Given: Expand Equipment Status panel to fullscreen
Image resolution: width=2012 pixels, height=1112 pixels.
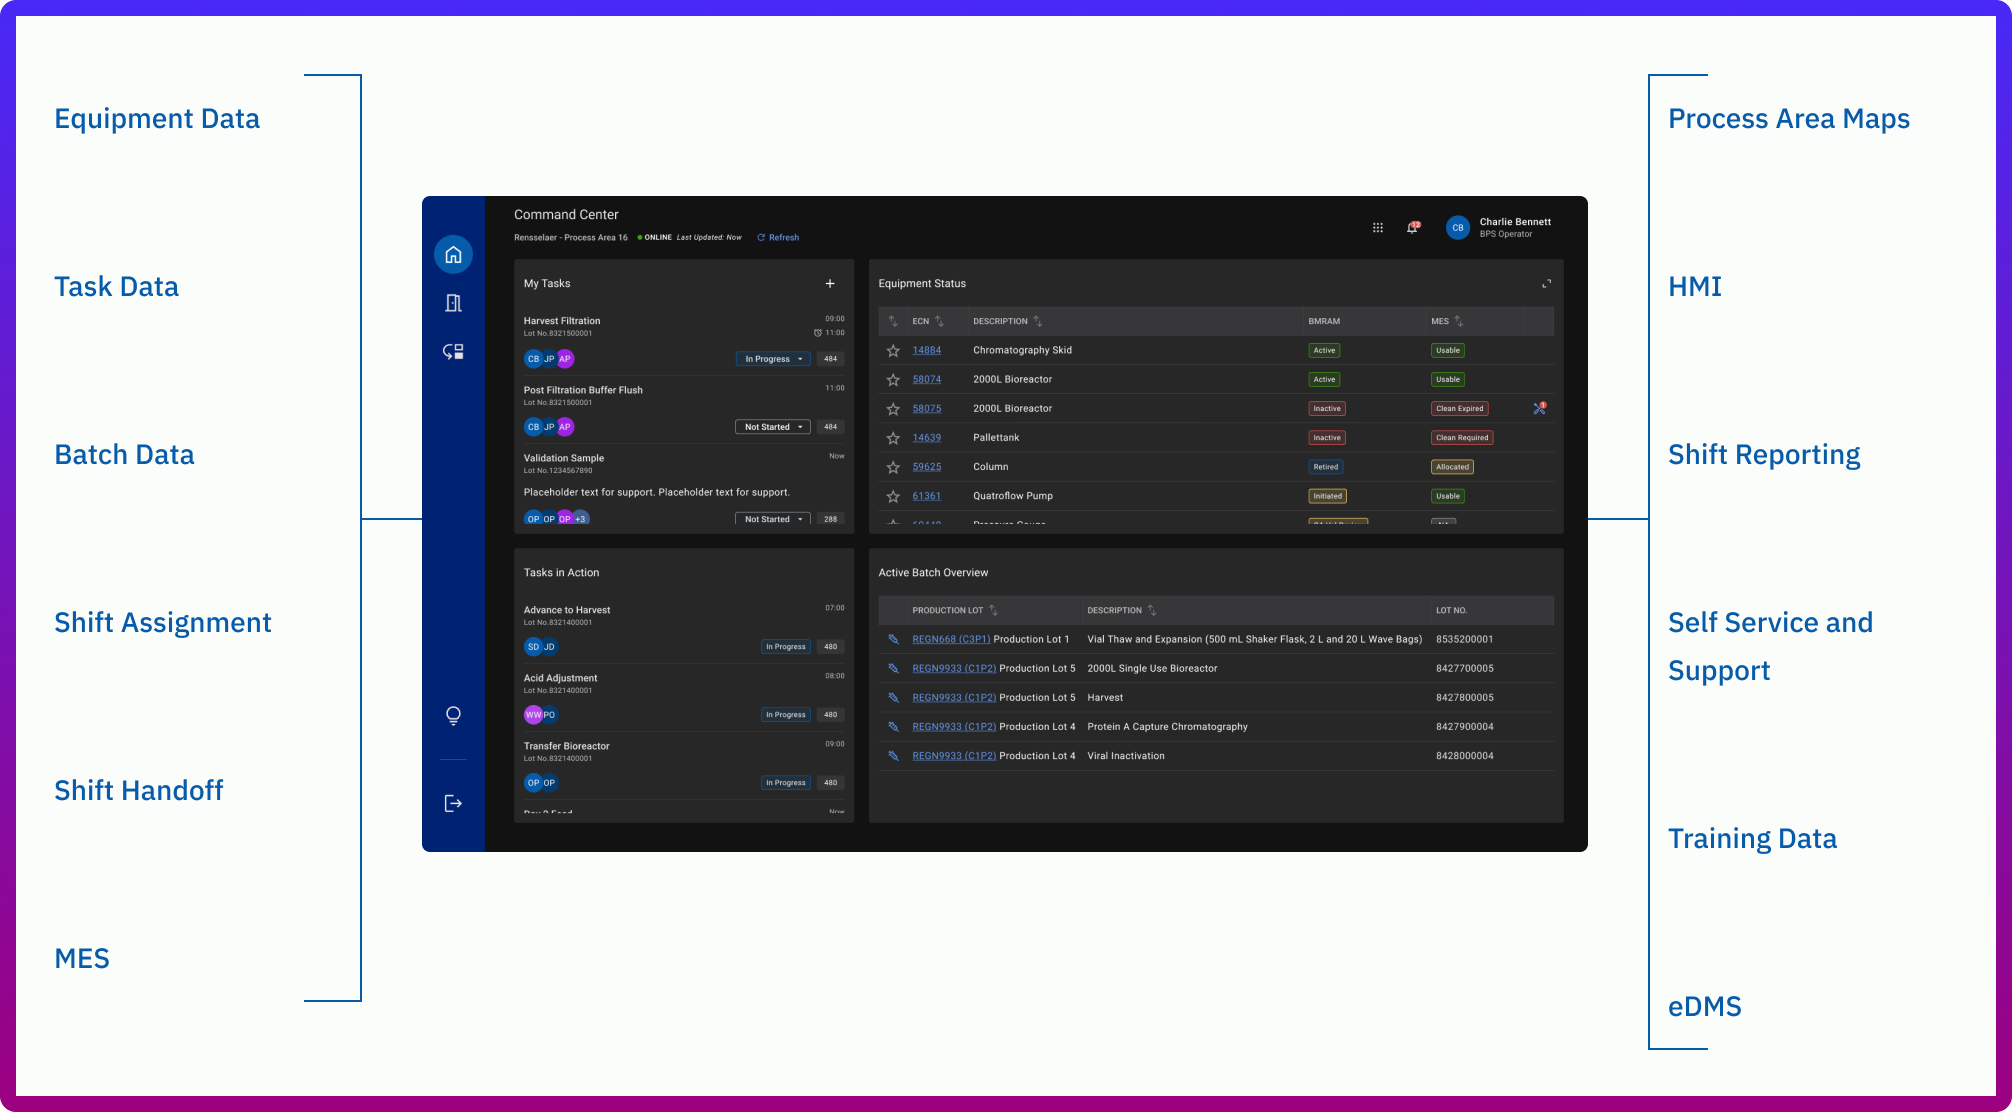Looking at the screenshot, I should coord(1546,283).
